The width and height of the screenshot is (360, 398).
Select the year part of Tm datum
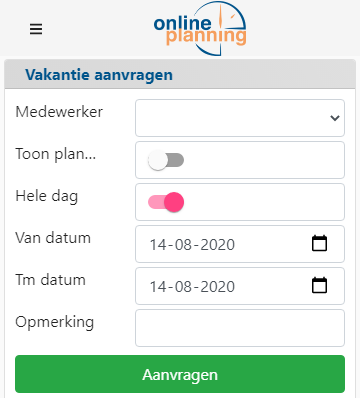[x=218, y=287]
